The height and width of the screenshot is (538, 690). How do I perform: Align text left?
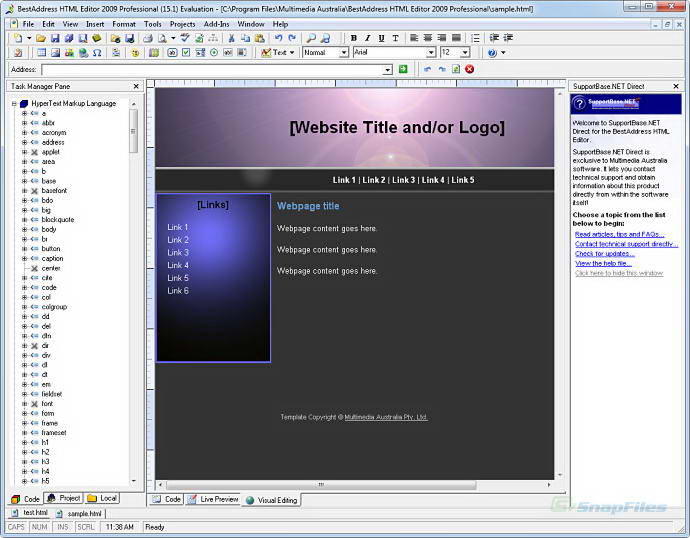tap(414, 38)
